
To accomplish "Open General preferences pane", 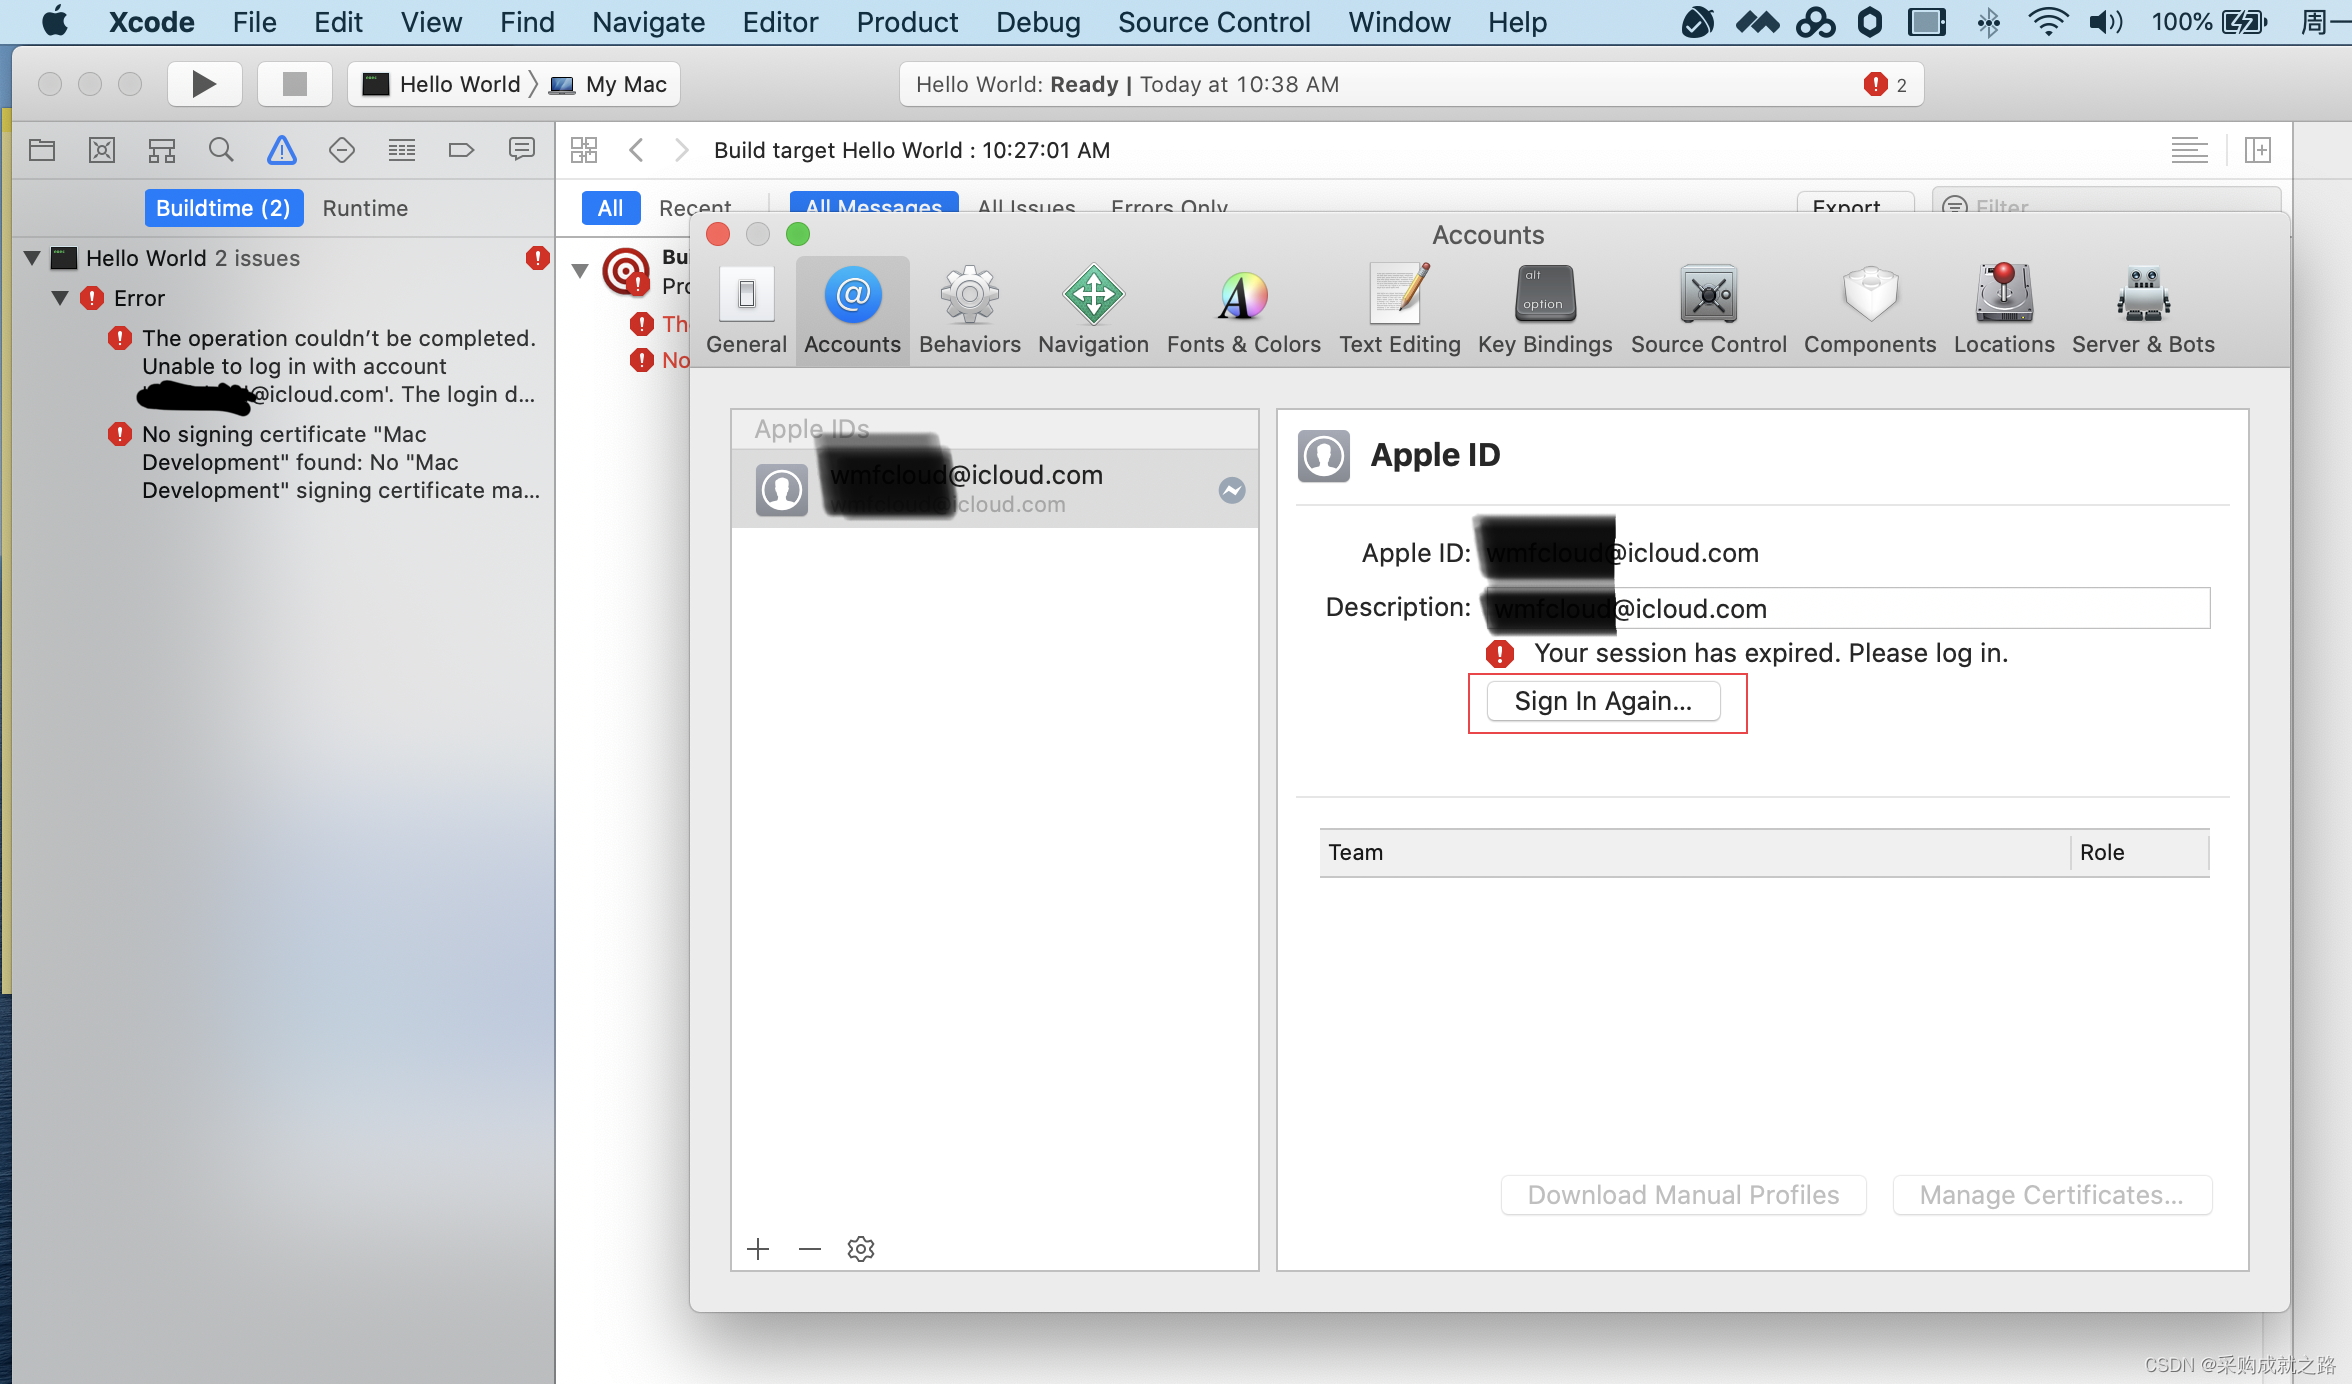I will tap(746, 310).
